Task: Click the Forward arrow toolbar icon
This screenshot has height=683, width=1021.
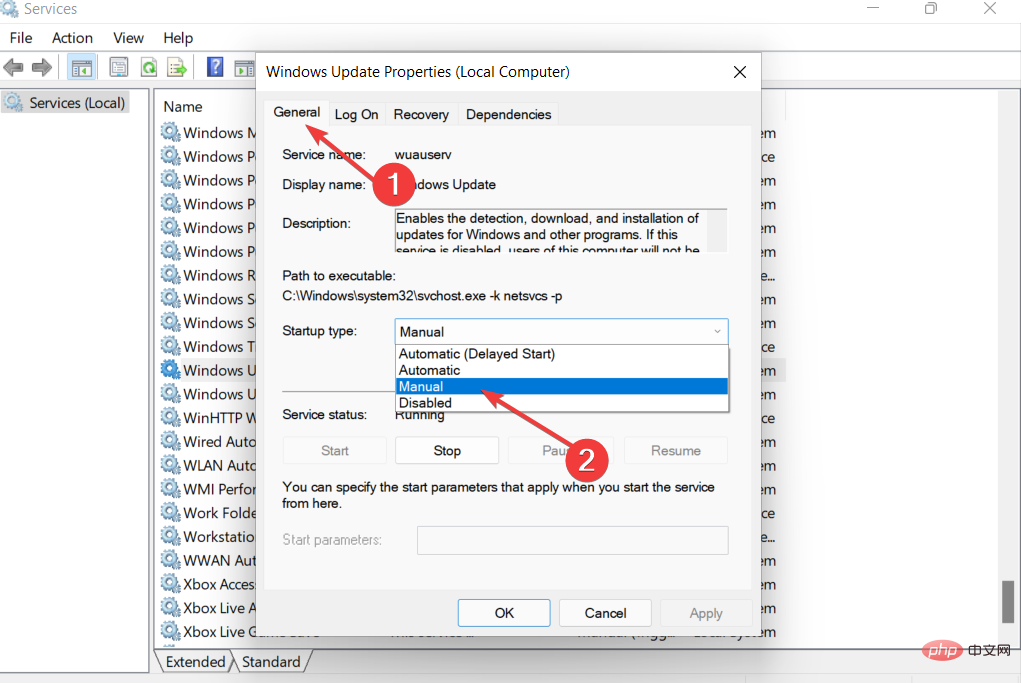Action: (x=42, y=67)
